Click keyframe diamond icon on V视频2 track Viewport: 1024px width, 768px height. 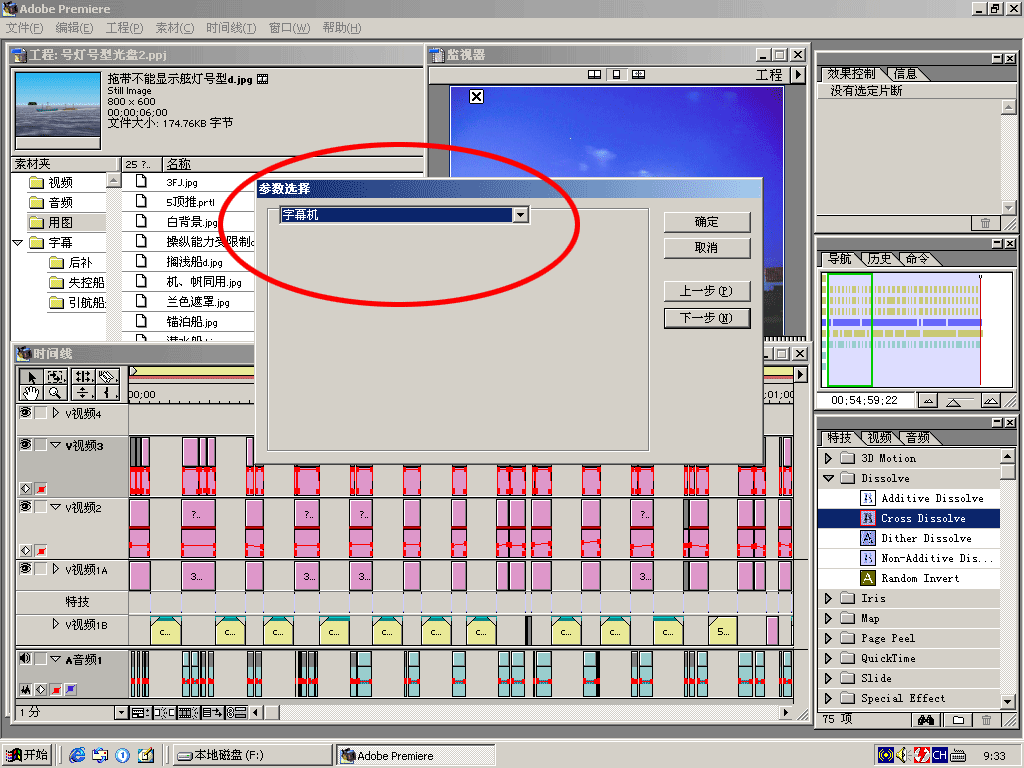click(25, 551)
